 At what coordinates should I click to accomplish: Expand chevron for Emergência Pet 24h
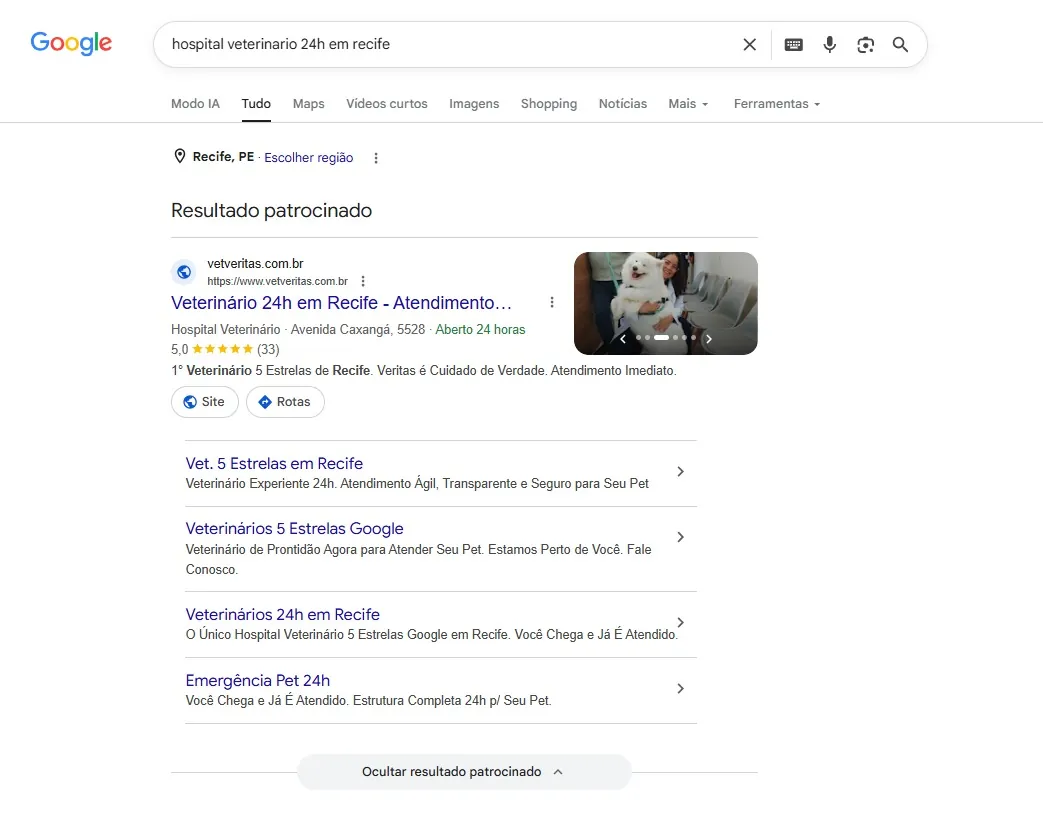click(x=680, y=688)
